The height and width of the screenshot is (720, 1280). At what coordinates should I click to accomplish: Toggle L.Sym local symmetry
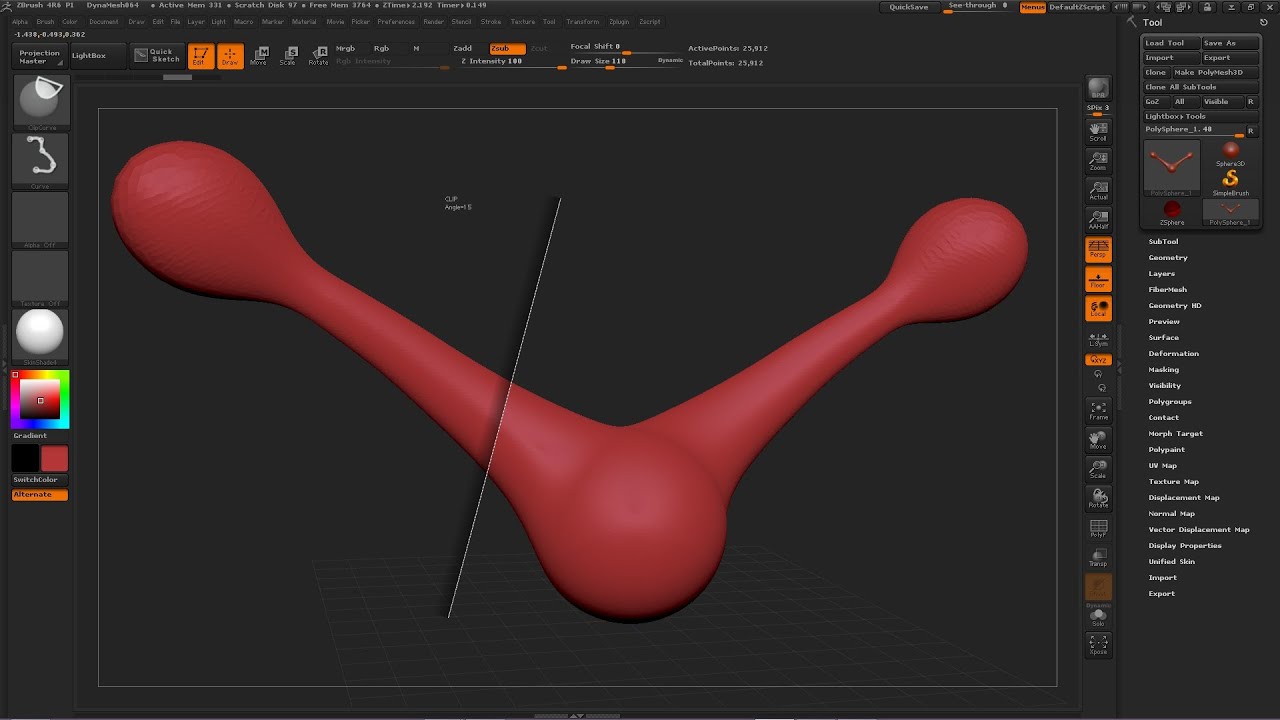[x=1098, y=339]
